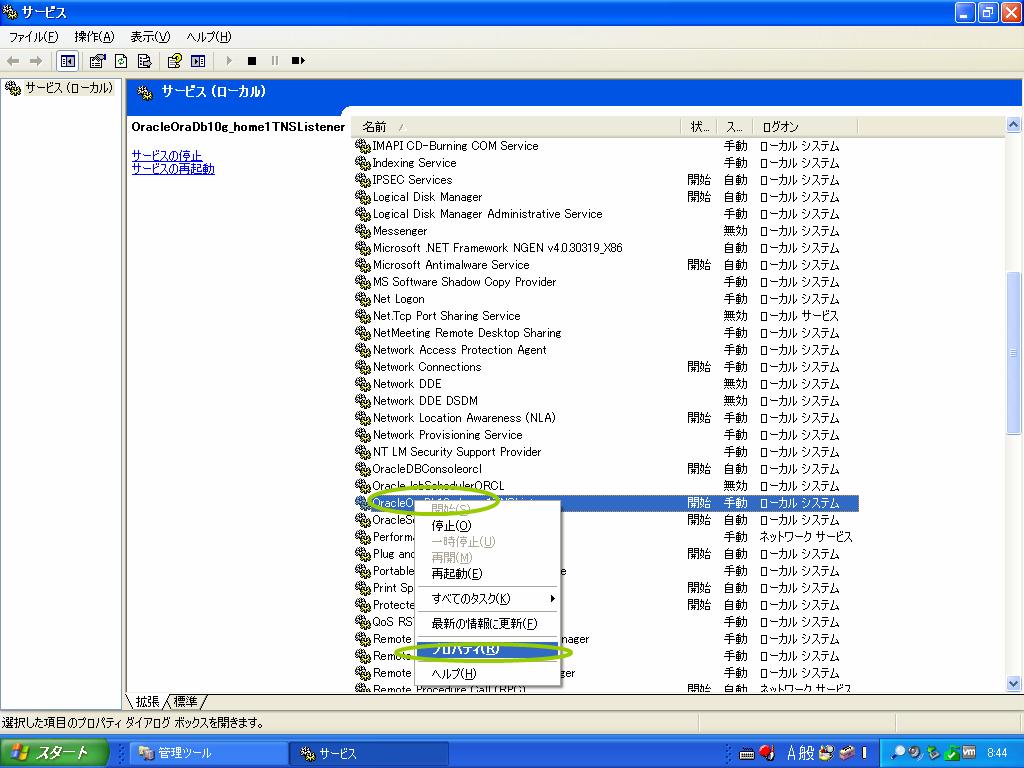Image resolution: width=1024 pixels, height=768 pixels.
Task: Choose 再起動(E) in the context menu
Action: [487, 573]
